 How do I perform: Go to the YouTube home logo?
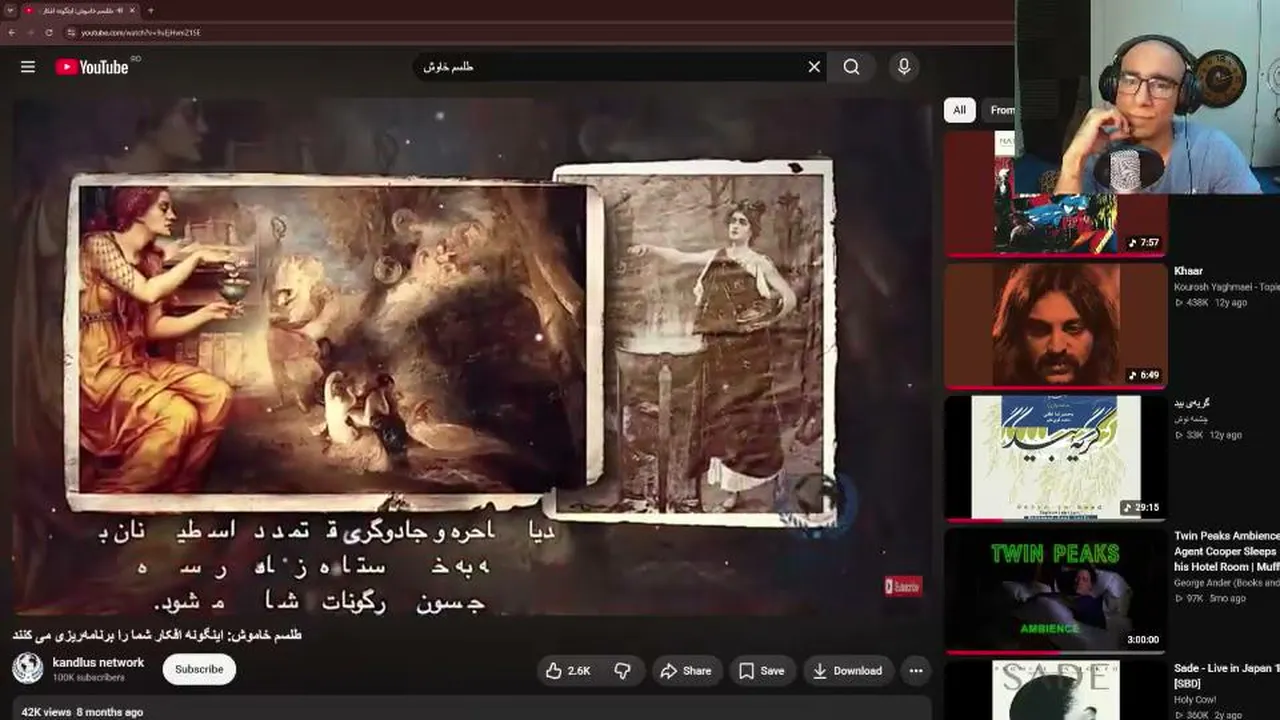click(92, 67)
